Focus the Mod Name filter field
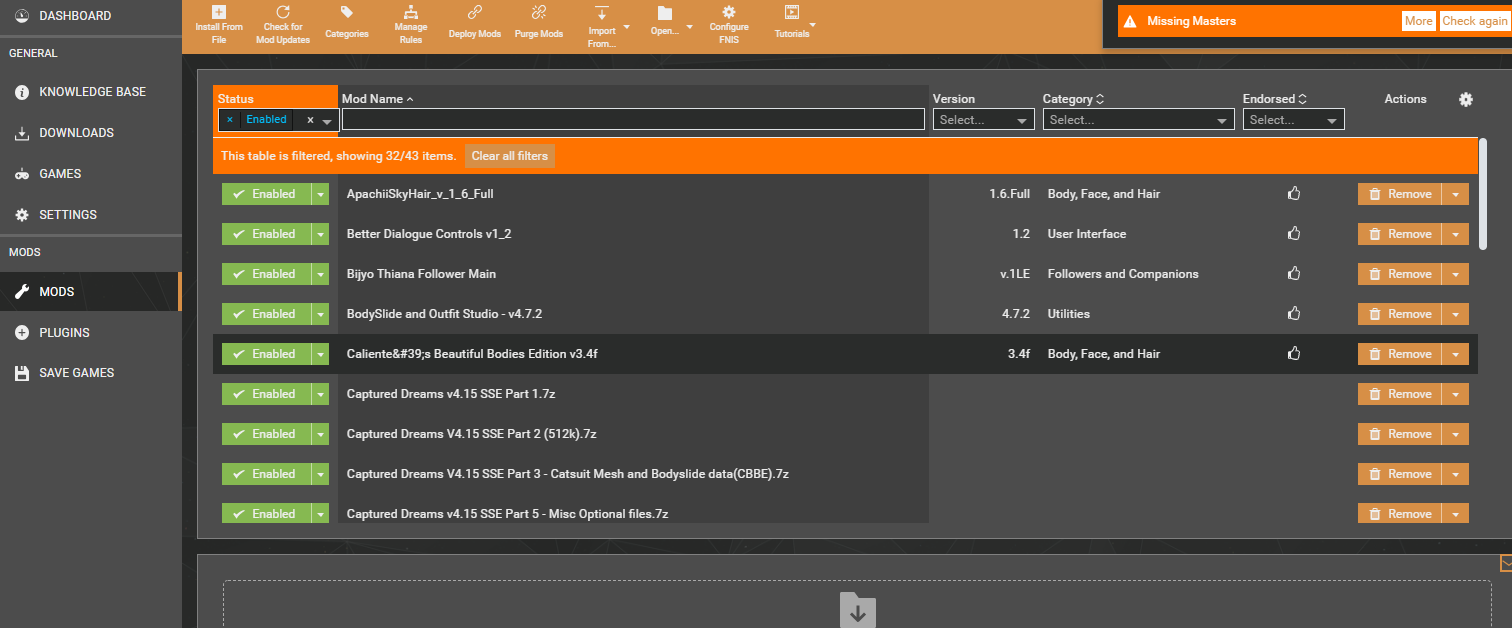This screenshot has width=1512, height=628. 633,119
